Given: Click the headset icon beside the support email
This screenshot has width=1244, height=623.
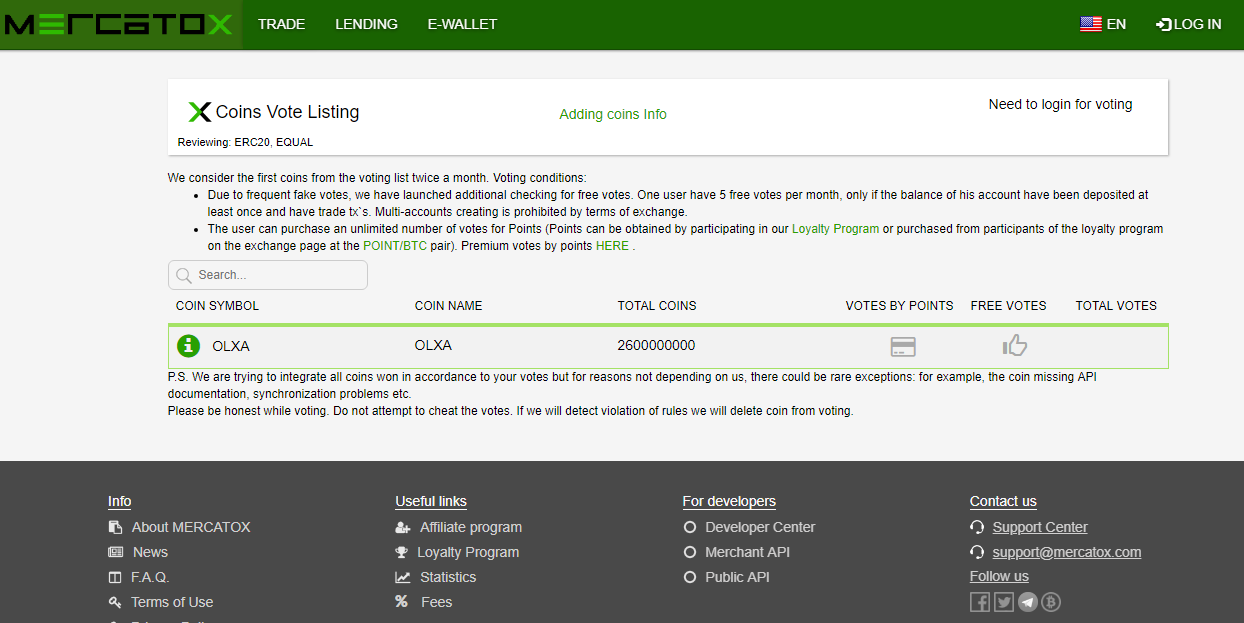Looking at the screenshot, I should pyautogui.click(x=977, y=552).
